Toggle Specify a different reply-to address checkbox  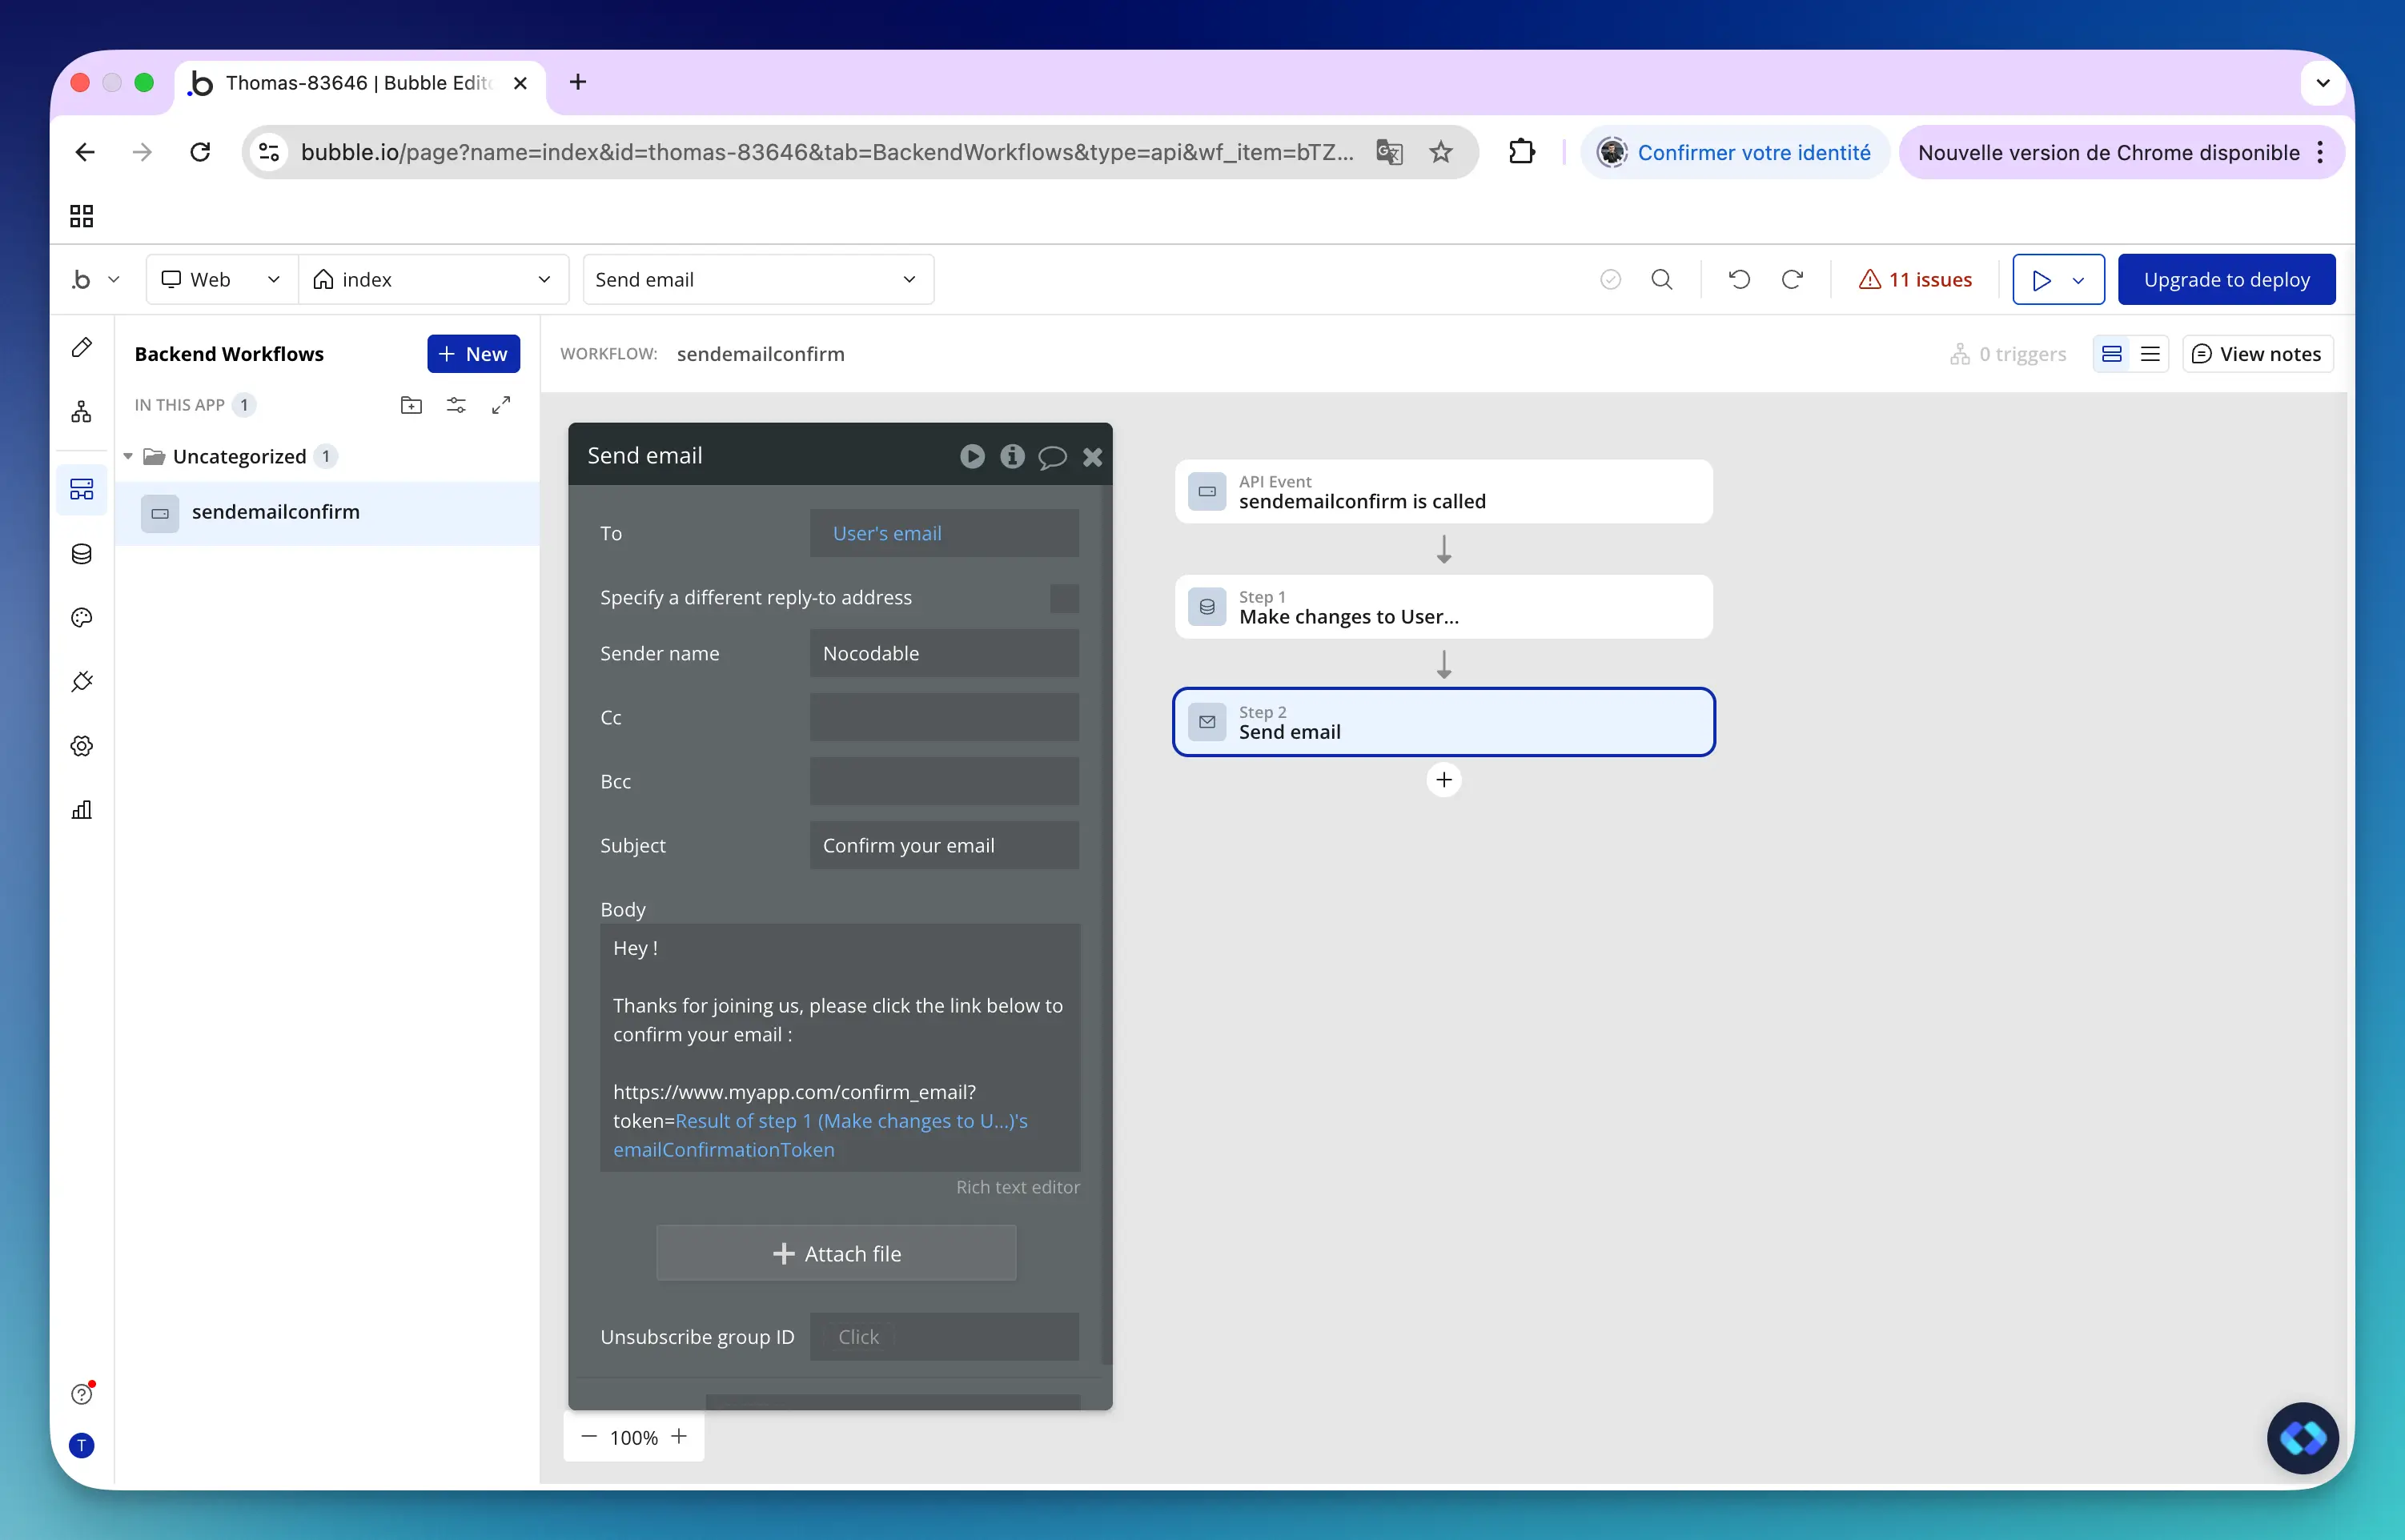[1064, 598]
